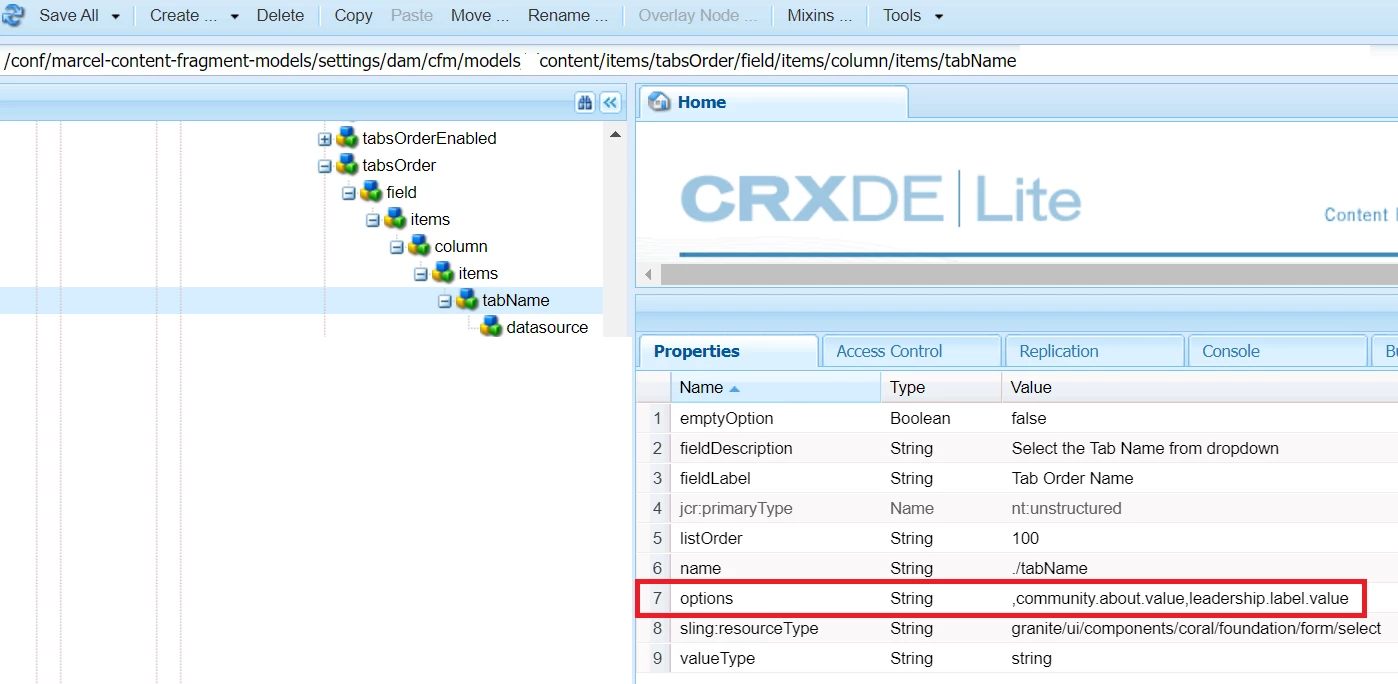Open the Tools menu
The height and width of the screenshot is (684, 1398).
902,15
